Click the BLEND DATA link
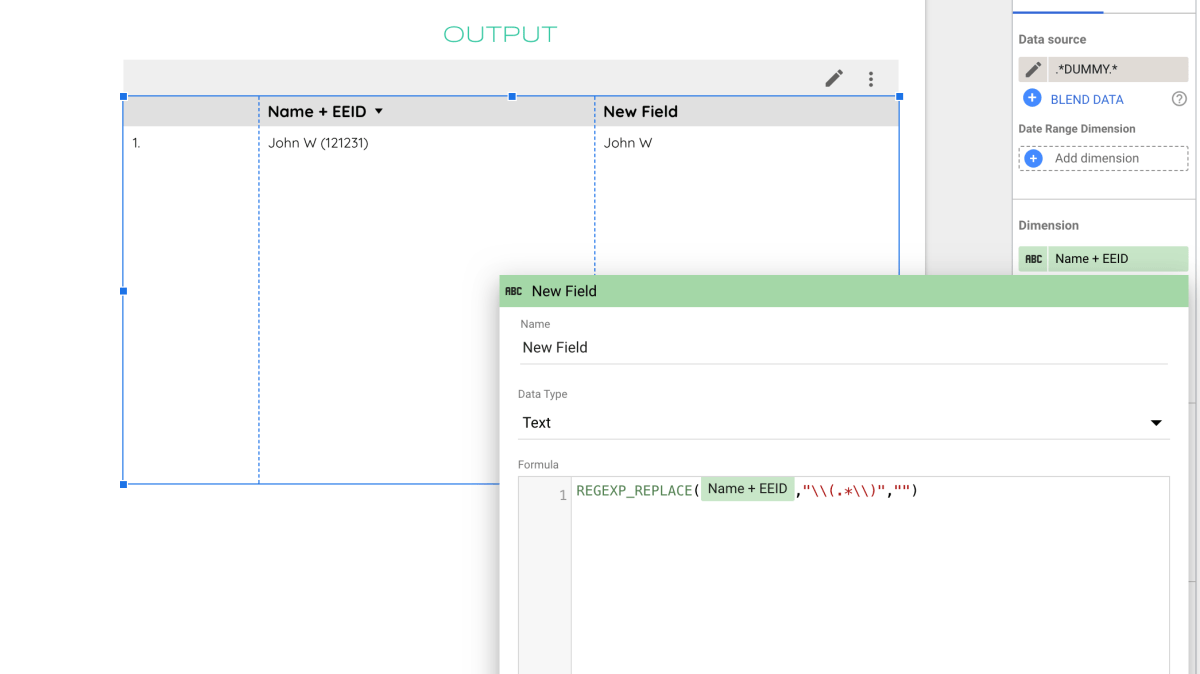 point(1086,99)
